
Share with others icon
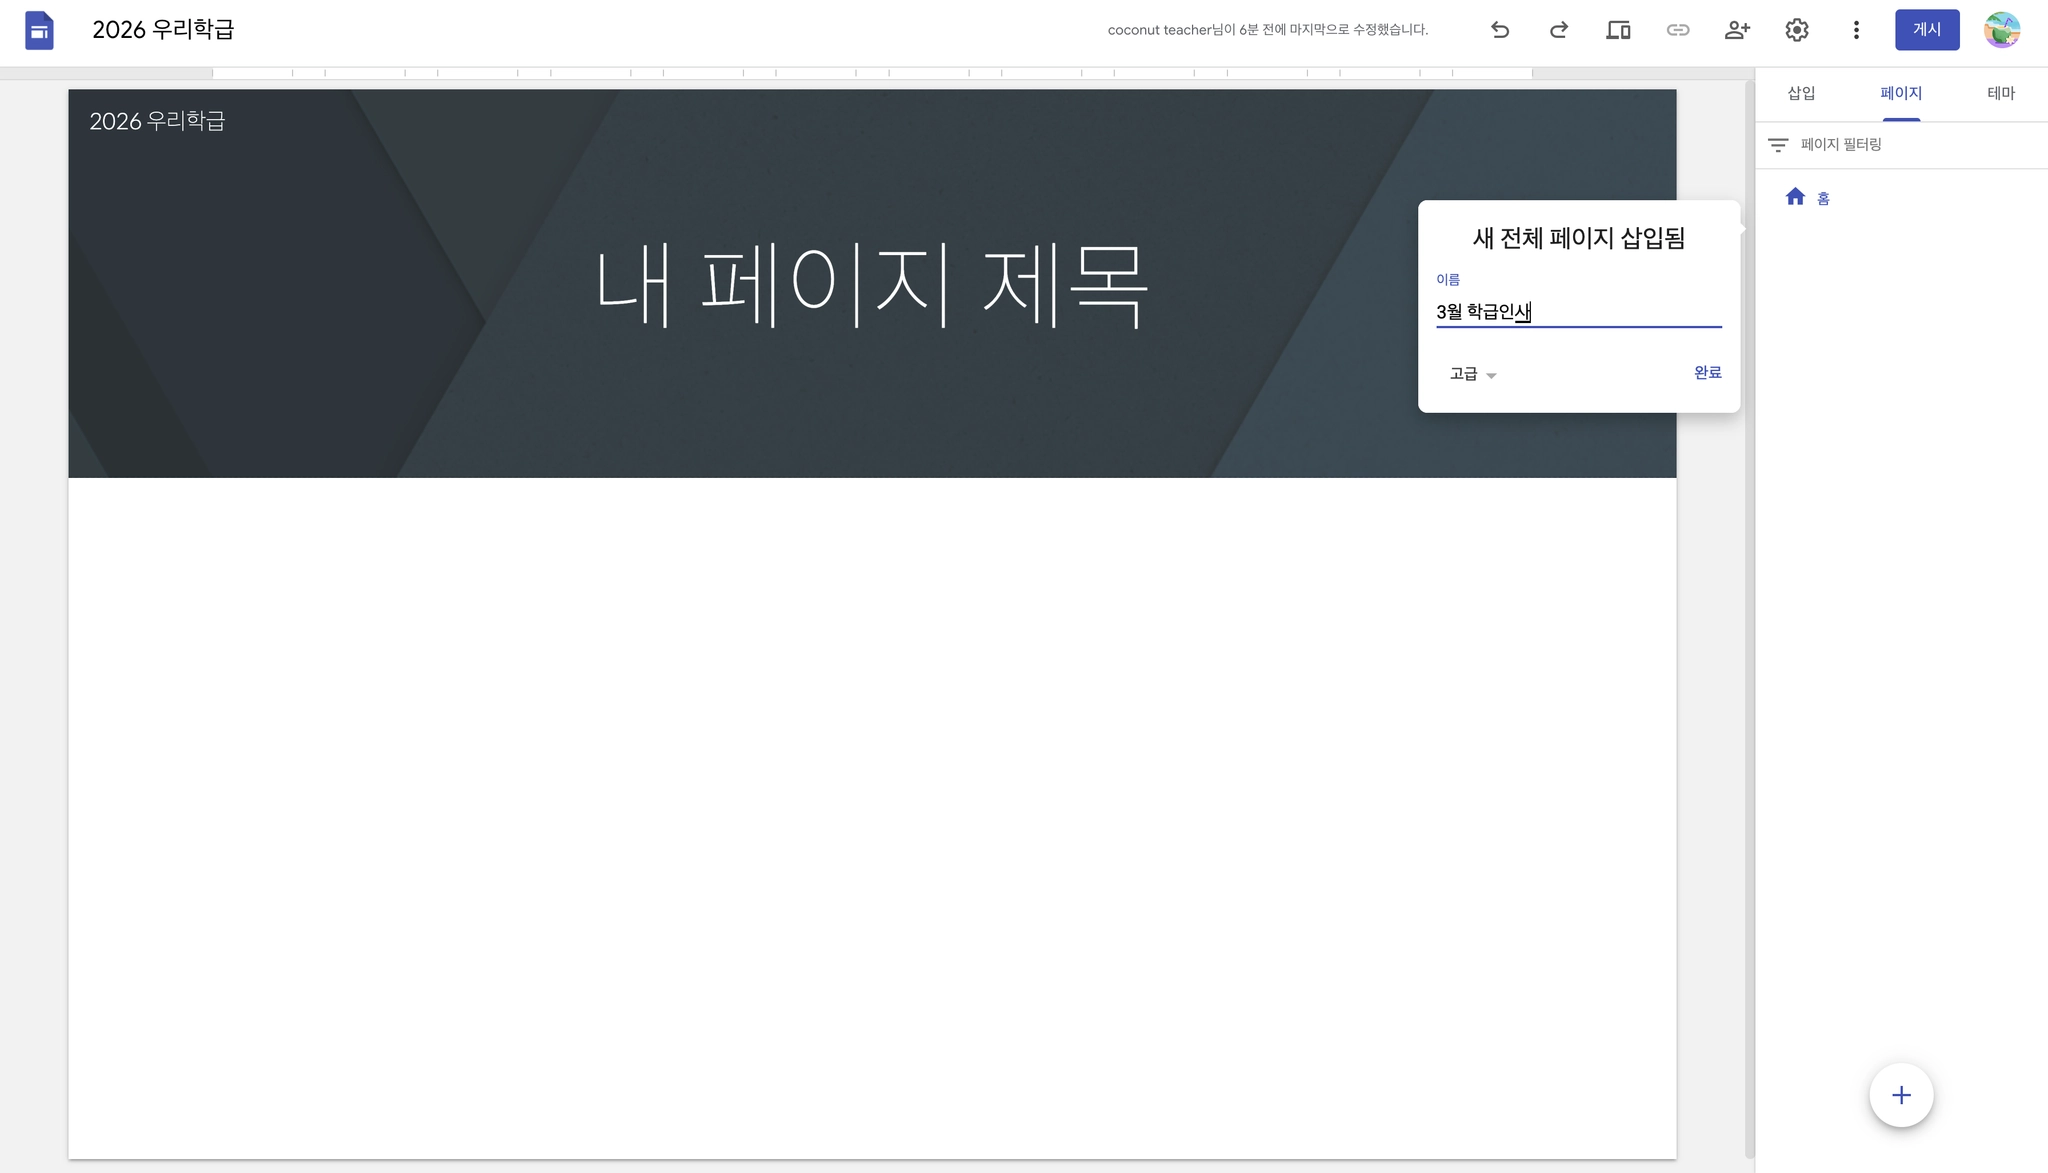point(1737,30)
